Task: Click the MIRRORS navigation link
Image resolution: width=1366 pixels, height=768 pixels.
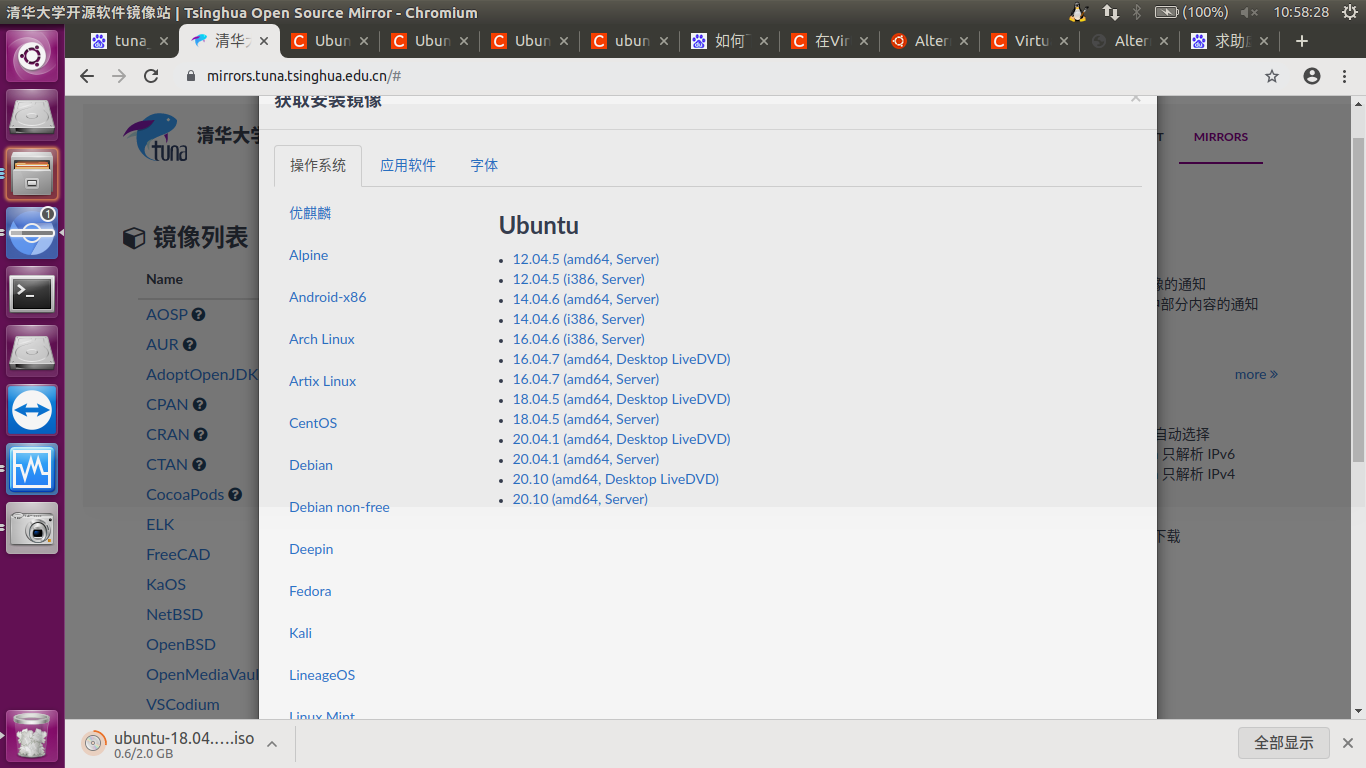Action: [1221, 137]
